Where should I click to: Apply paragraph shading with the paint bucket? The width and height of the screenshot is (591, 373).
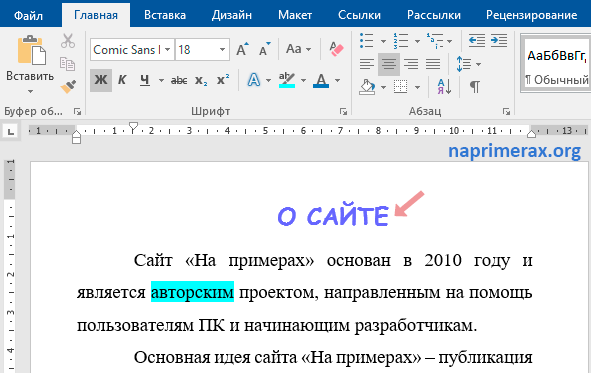[x=367, y=87]
